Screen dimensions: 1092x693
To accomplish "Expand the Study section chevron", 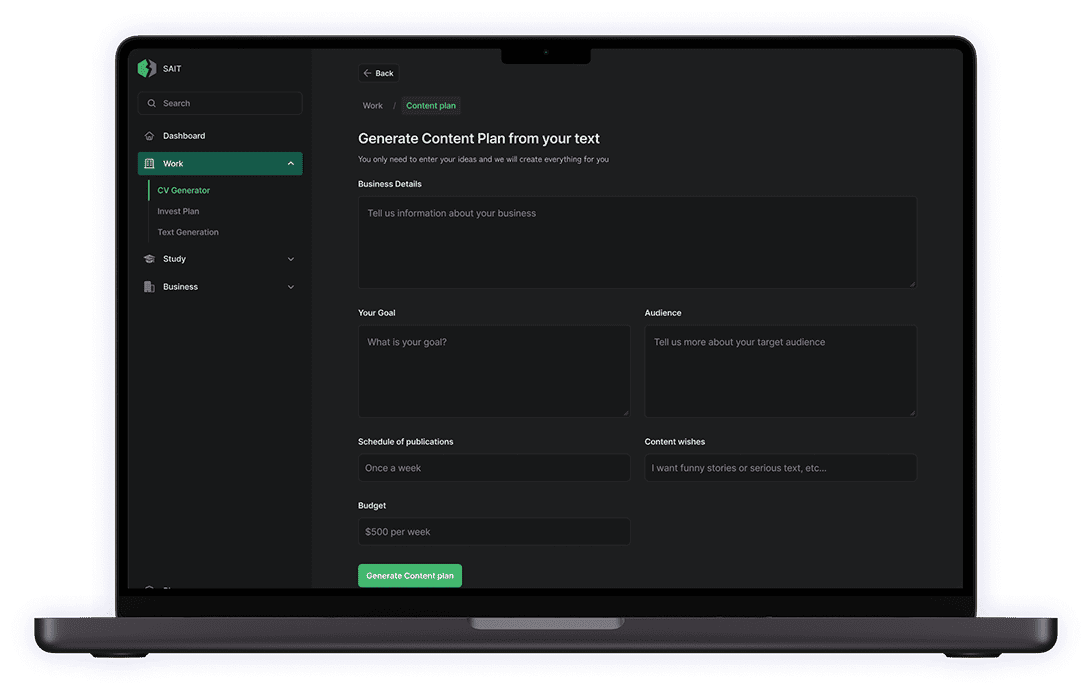I will click(x=291, y=259).
